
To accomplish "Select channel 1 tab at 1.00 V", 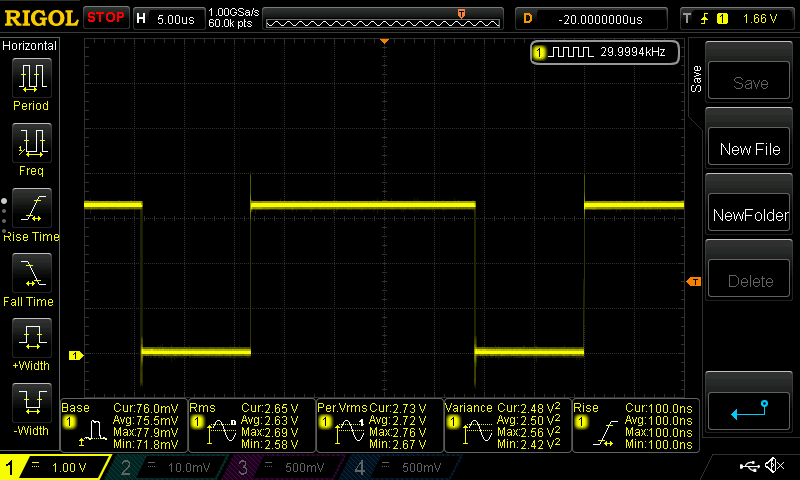I will point(55,467).
